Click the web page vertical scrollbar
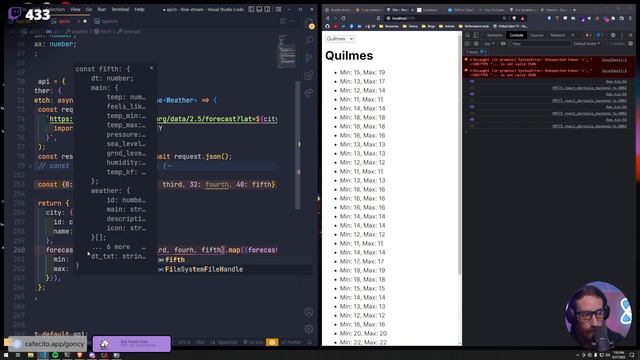This screenshot has height=360, width=640. pos(460,155)
